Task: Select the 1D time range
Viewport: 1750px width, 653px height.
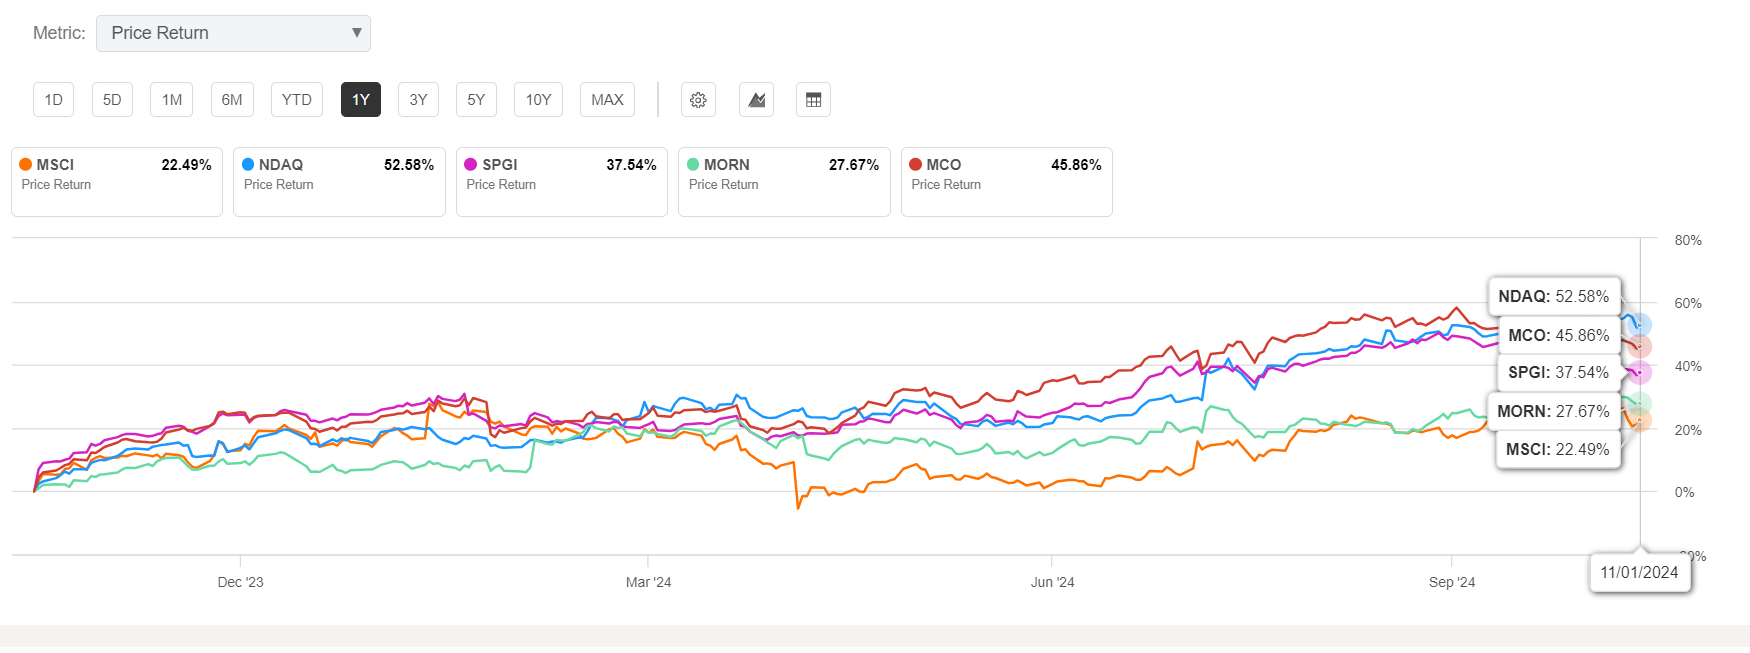Action: tap(54, 100)
